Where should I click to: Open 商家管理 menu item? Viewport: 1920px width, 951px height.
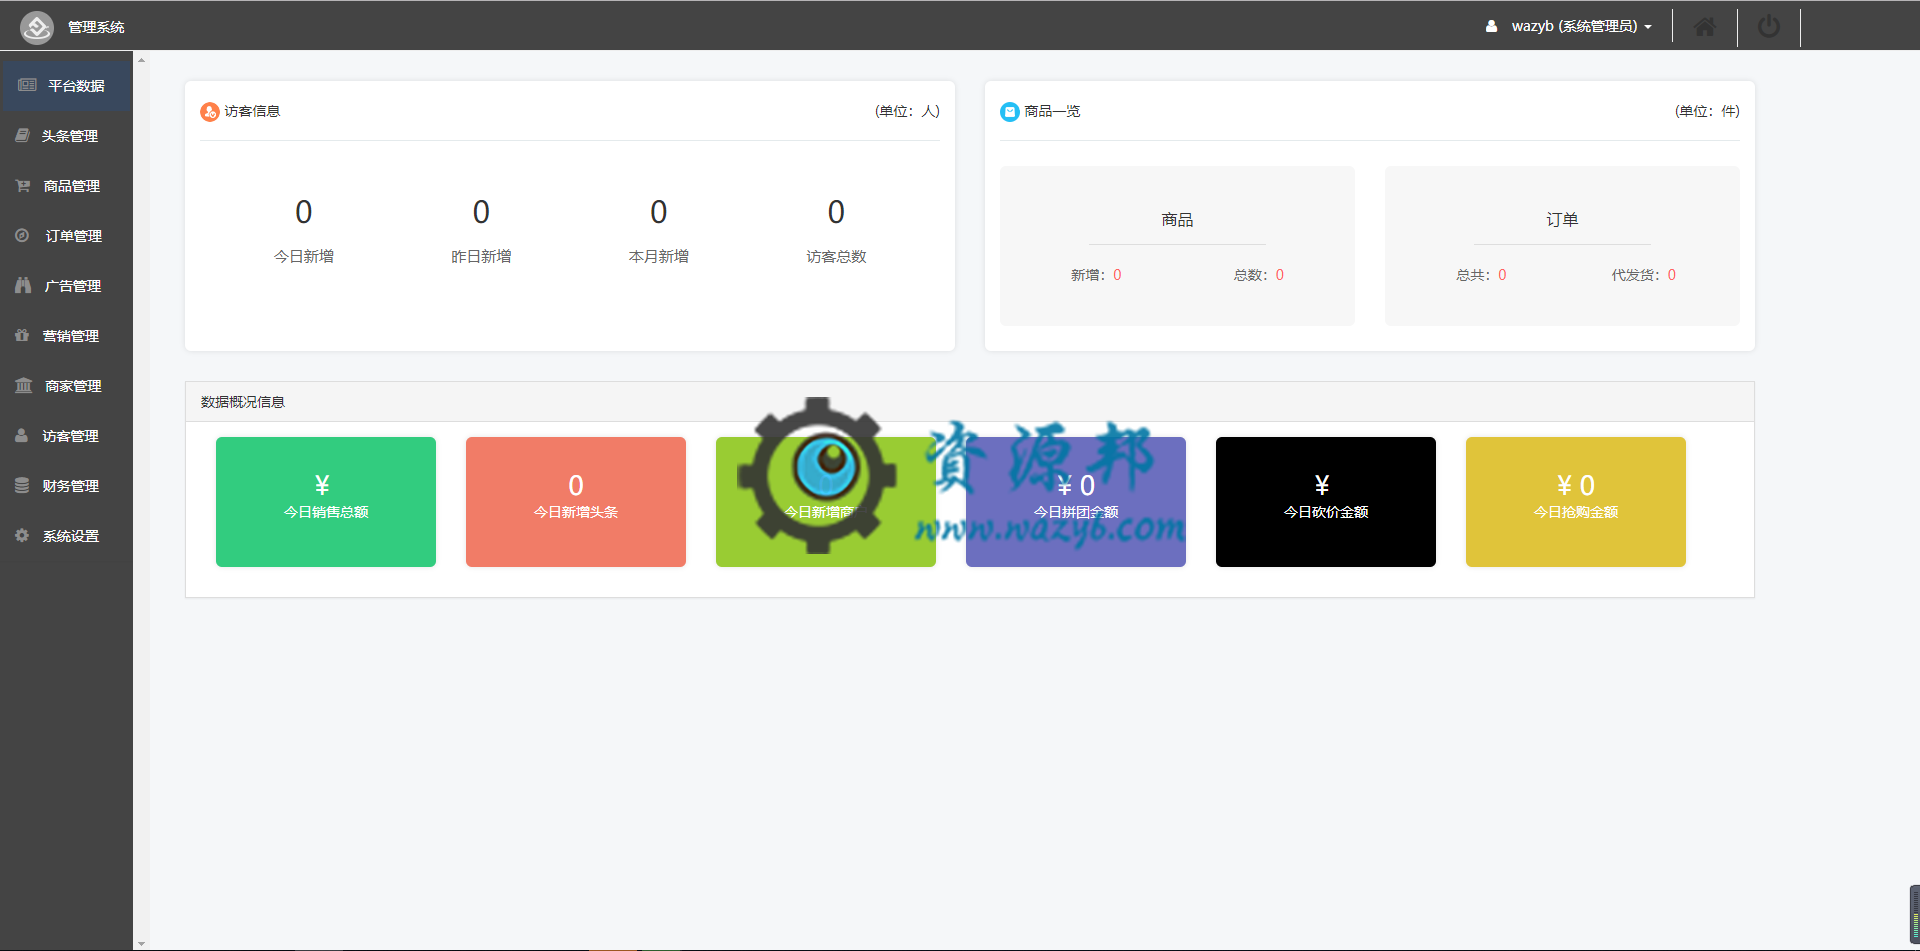click(66, 386)
